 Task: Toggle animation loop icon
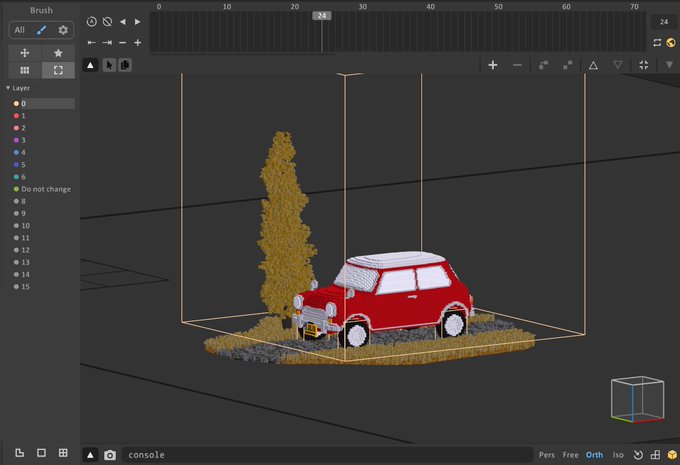coord(657,43)
